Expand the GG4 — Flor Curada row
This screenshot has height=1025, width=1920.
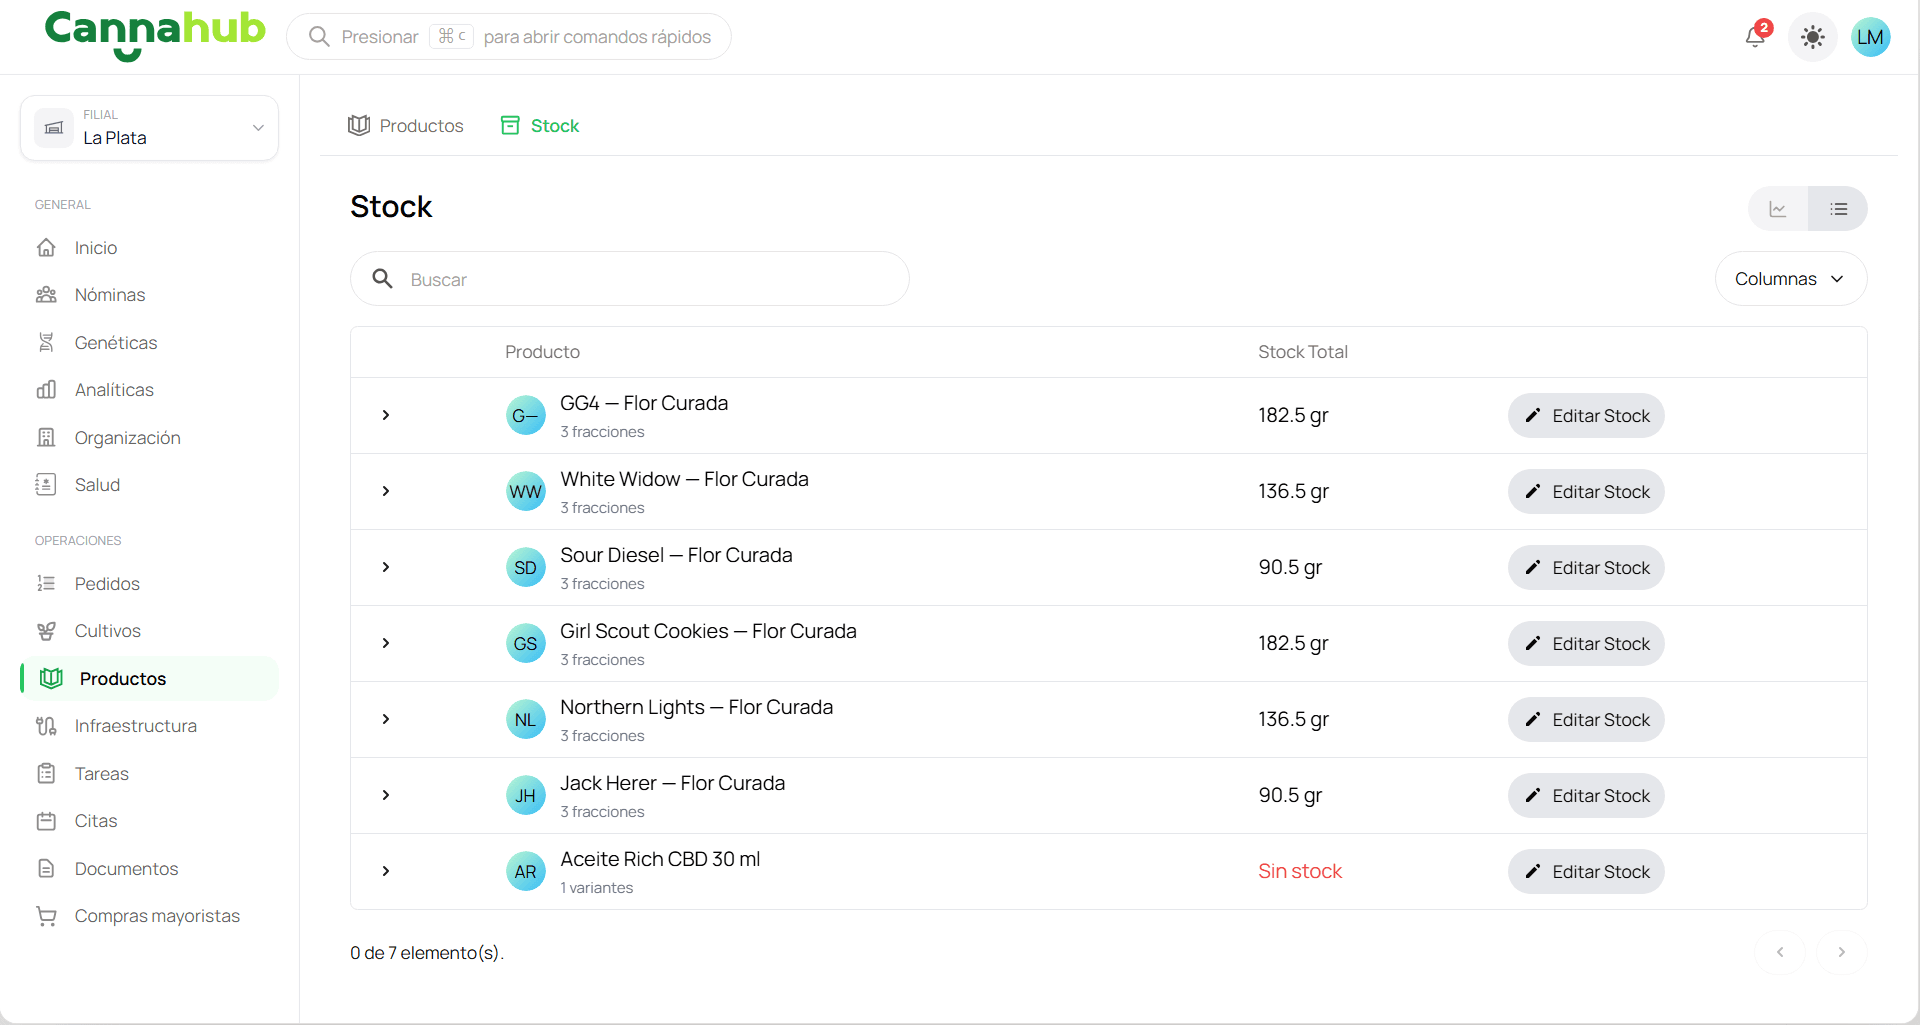(386, 415)
